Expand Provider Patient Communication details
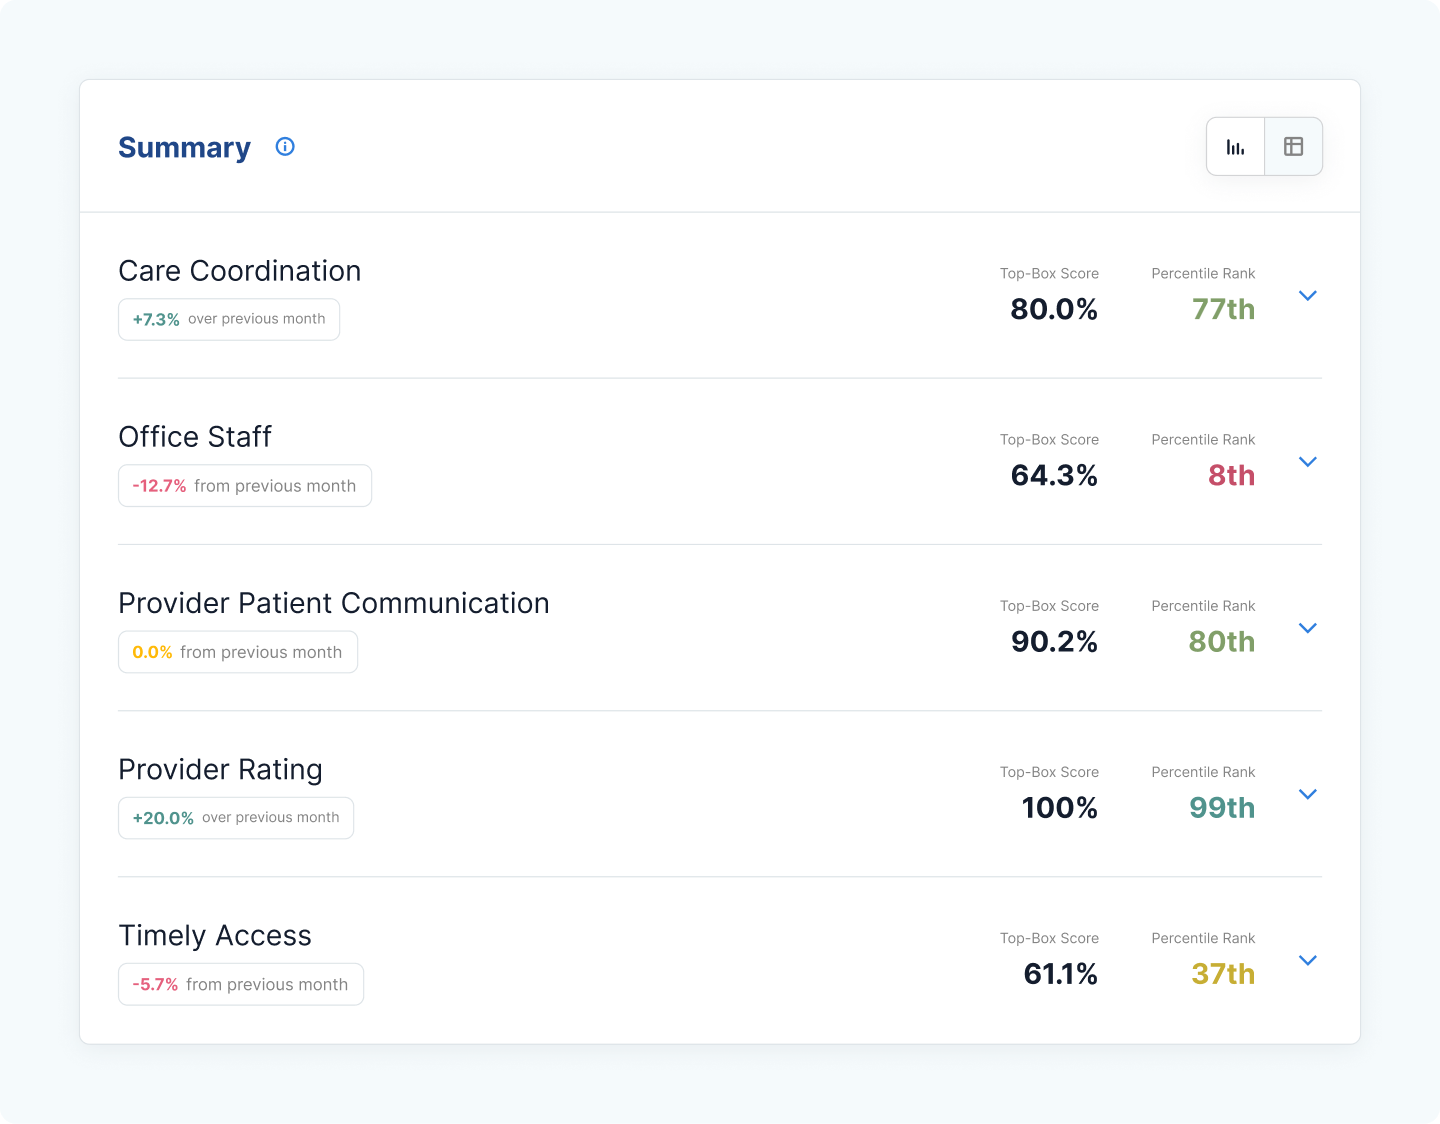This screenshot has height=1124, width=1440. coord(1307,628)
